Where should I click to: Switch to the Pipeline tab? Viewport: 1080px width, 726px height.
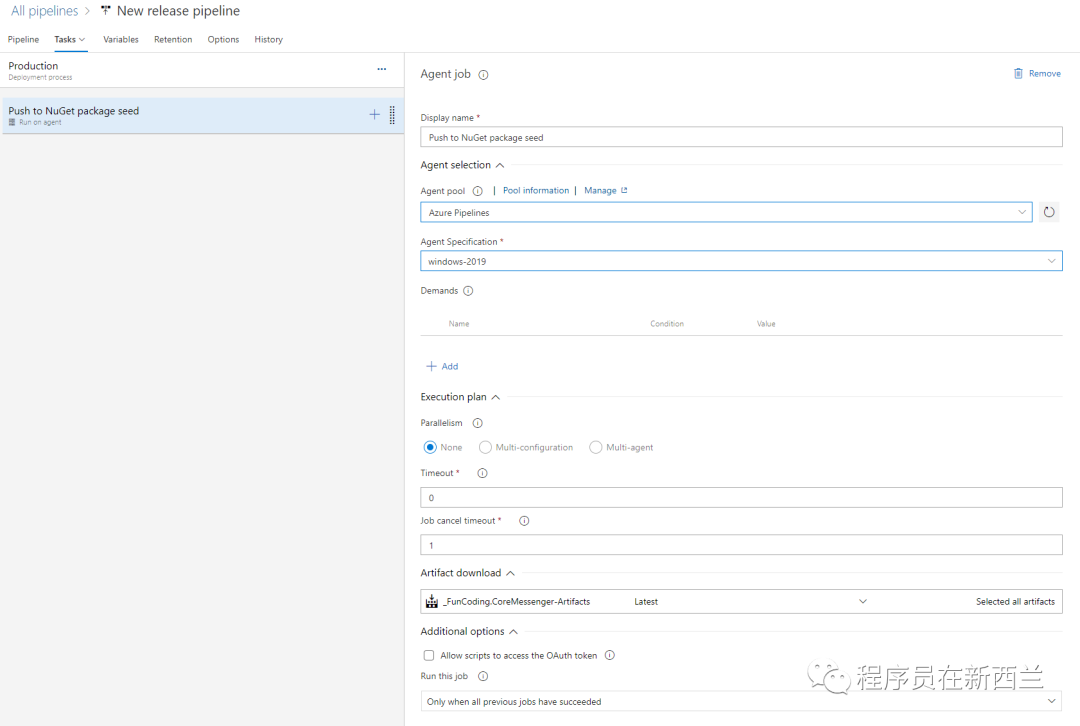[23, 39]
